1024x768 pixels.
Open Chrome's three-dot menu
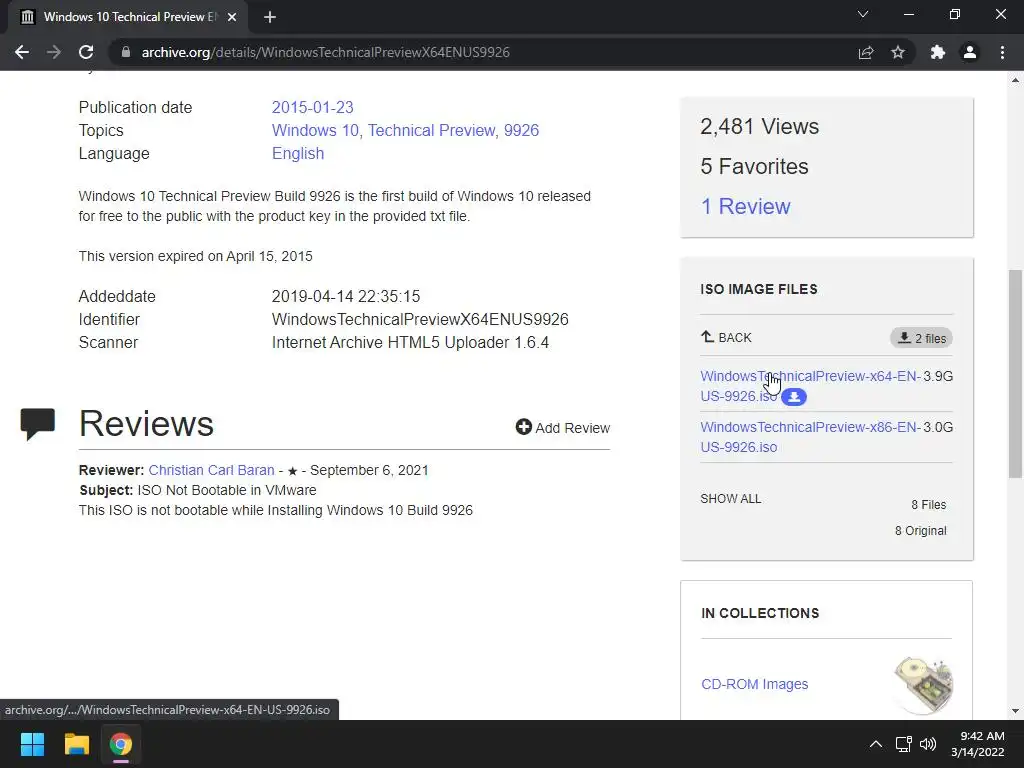[x=1002, y=52]
